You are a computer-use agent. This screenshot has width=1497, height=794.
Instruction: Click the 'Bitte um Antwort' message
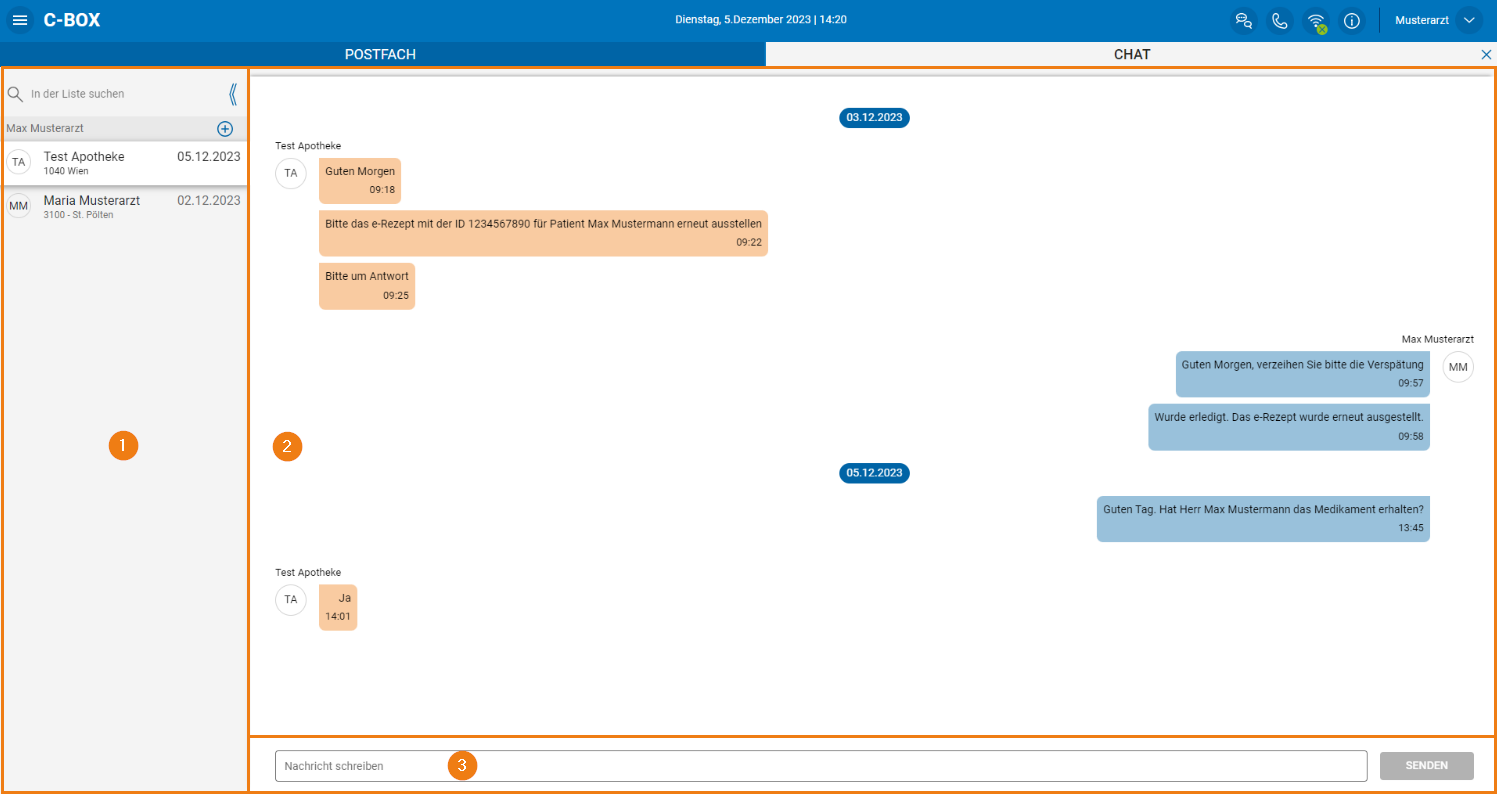coord(367,286)
